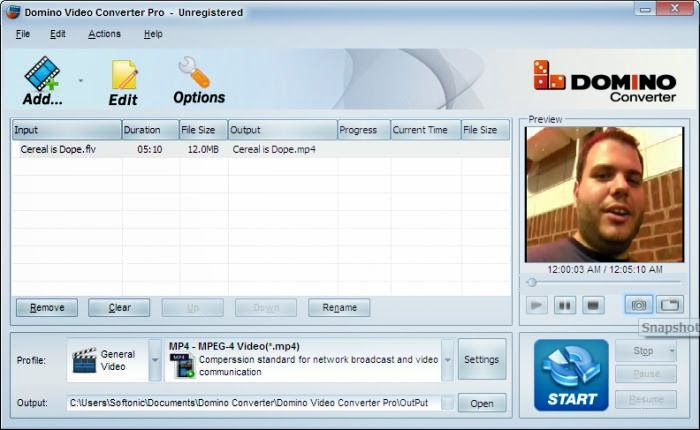The width and height of the screenshot is (700, 430).
Task: Close the Domino Video Converter window
Action: (x=675, y=8)
